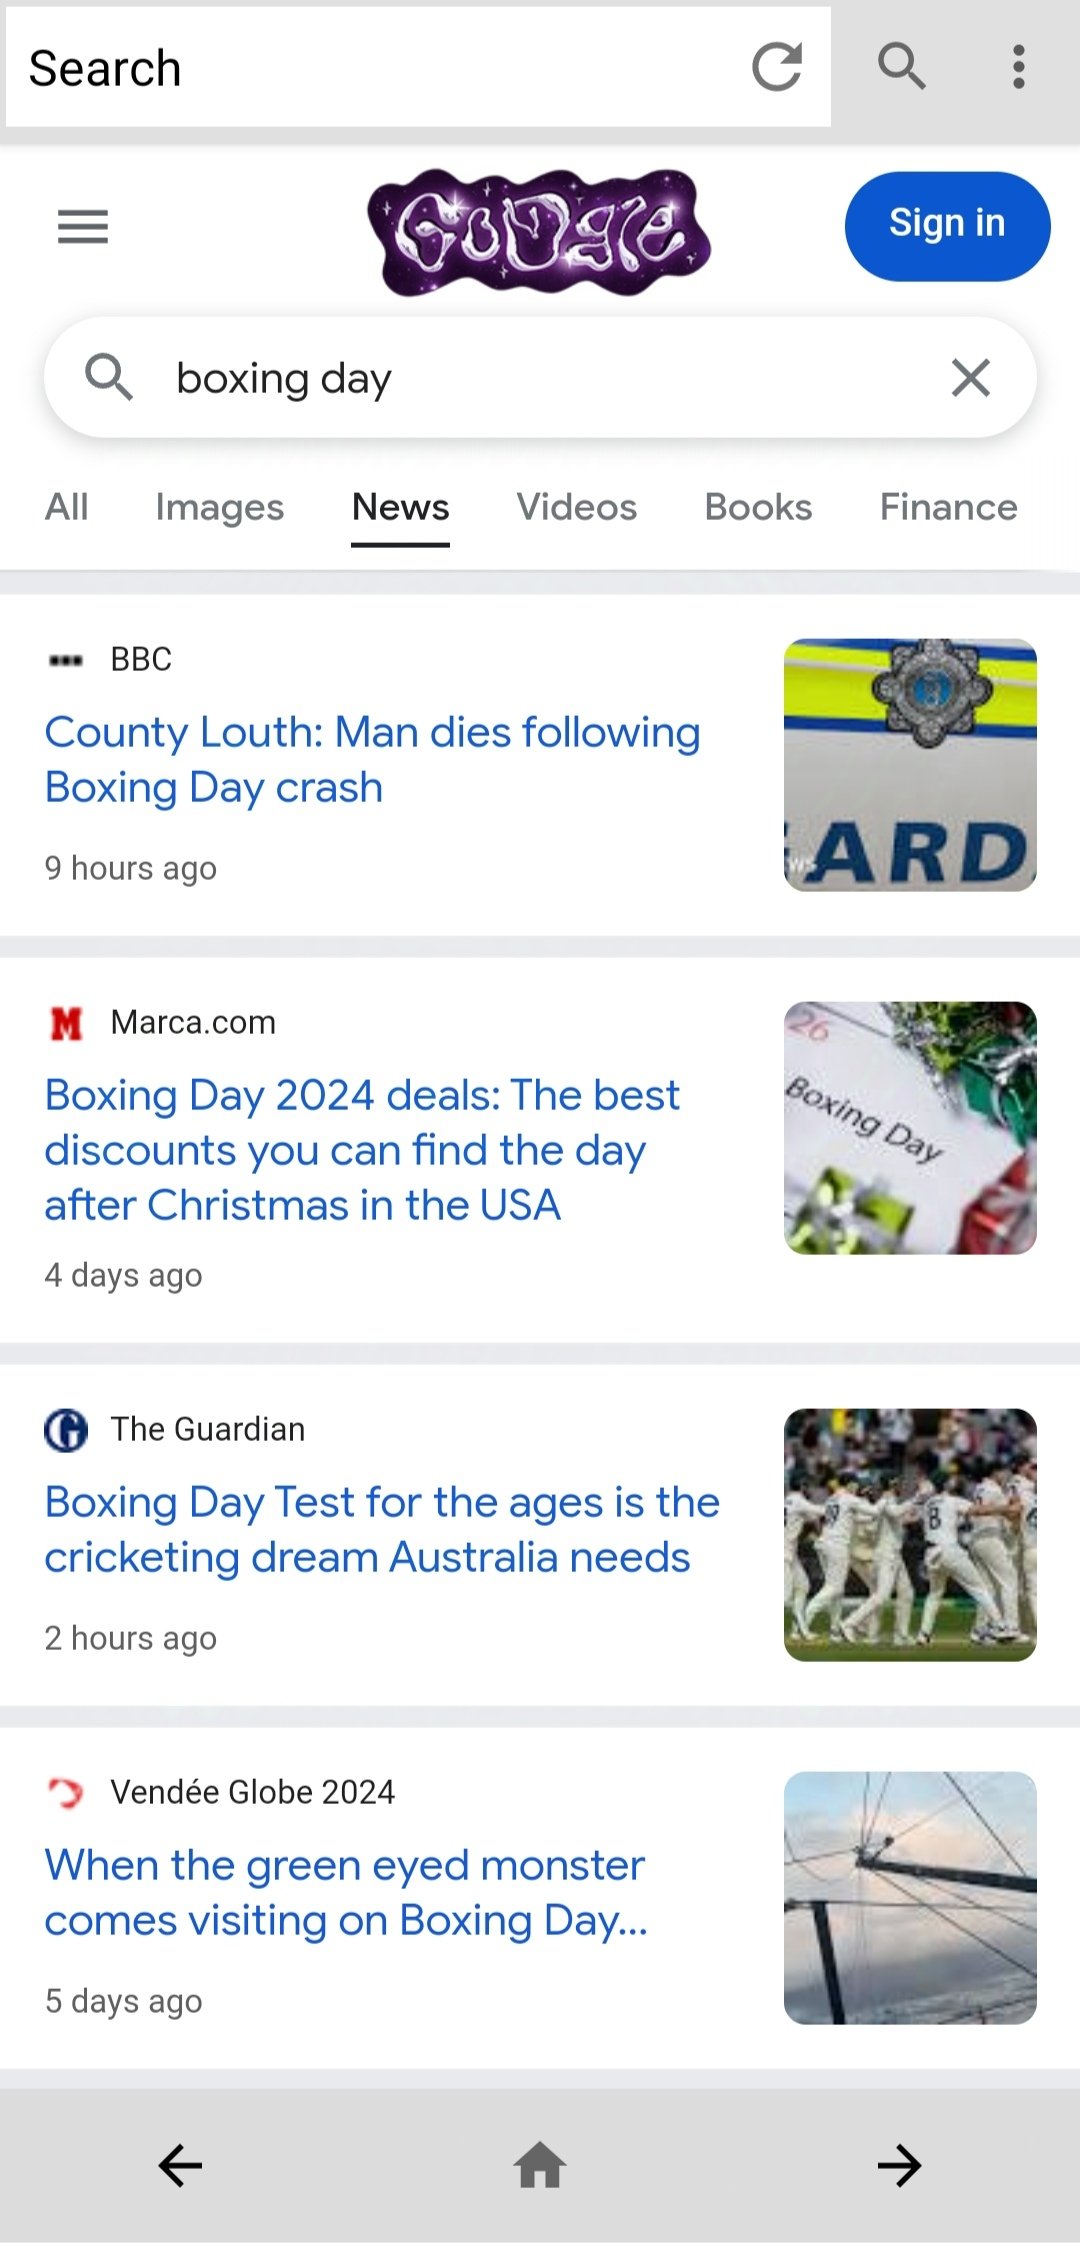Viewport: 1080px width, 2247px height.
Task: Open the three-dot overflow menu
Action: 1018,67
